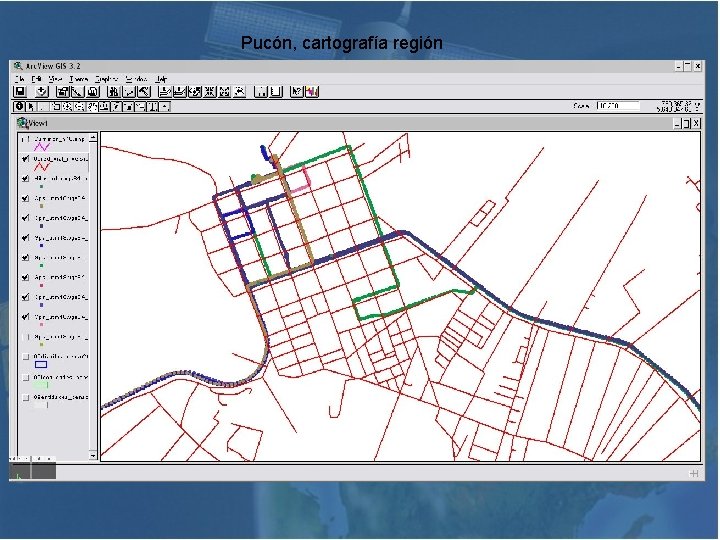
Task: Select the Text T tool
Action: (x=152, y=107)
